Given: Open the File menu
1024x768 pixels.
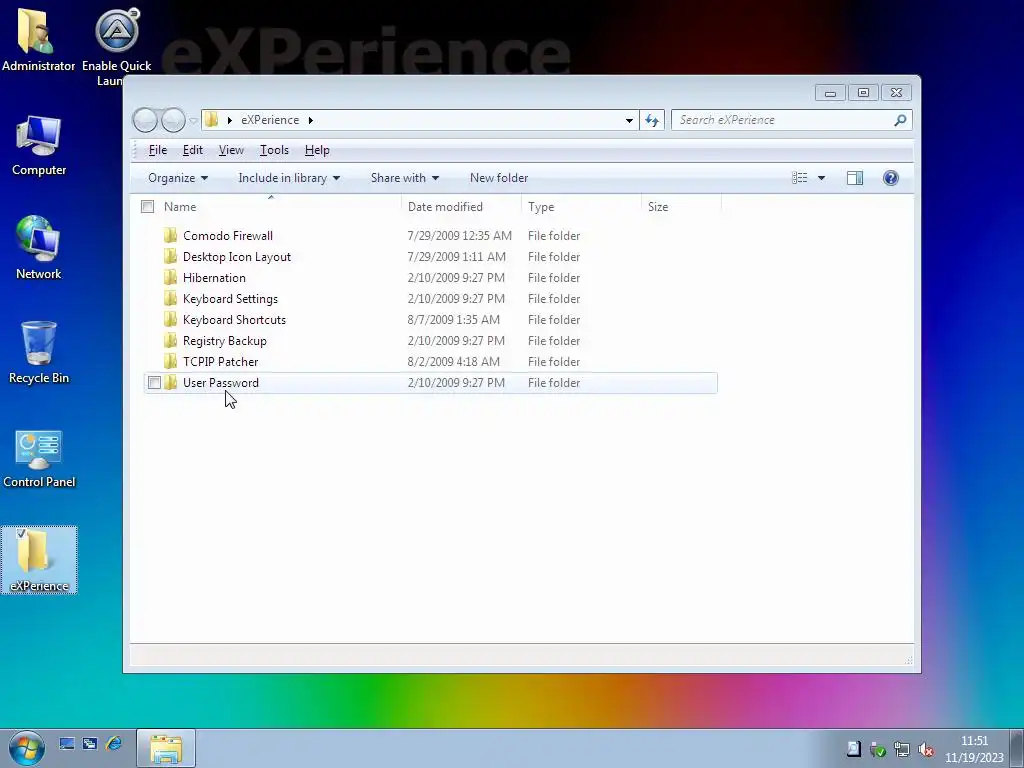Looking at the screenshot, I should [x=157, y=150].
